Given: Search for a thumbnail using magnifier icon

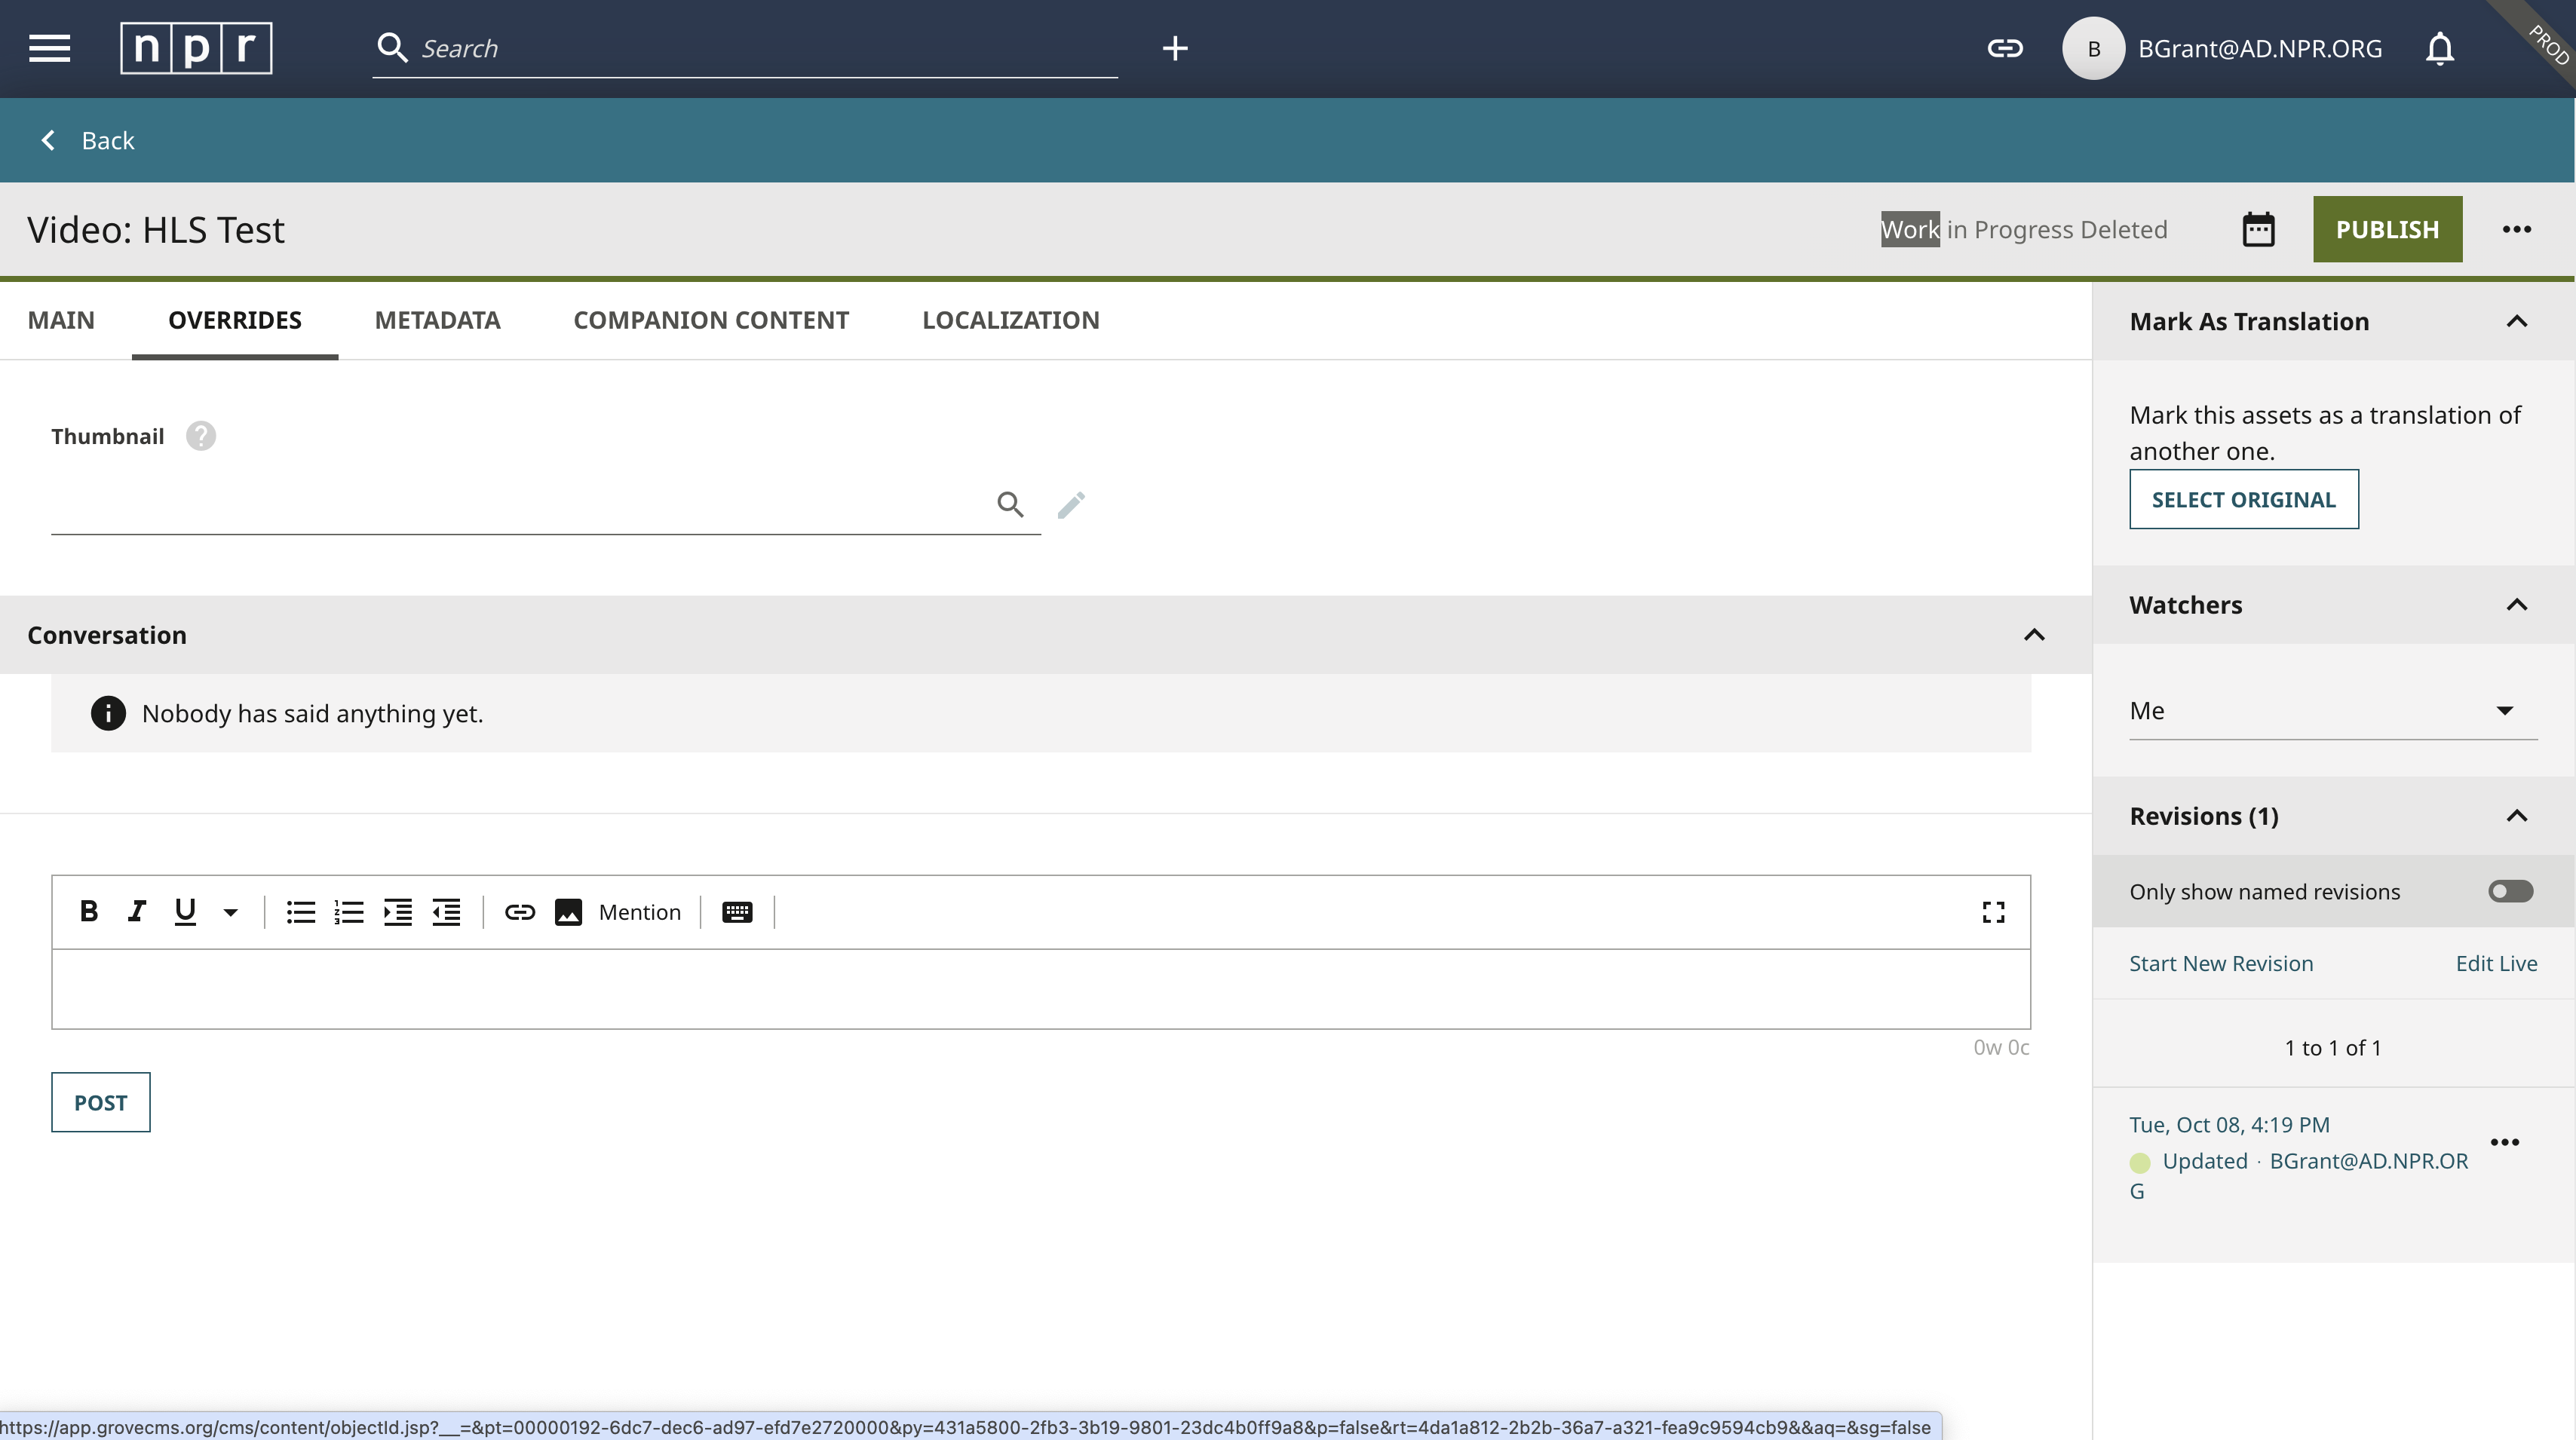Looking at the screenshot, I should [1010, 504].
